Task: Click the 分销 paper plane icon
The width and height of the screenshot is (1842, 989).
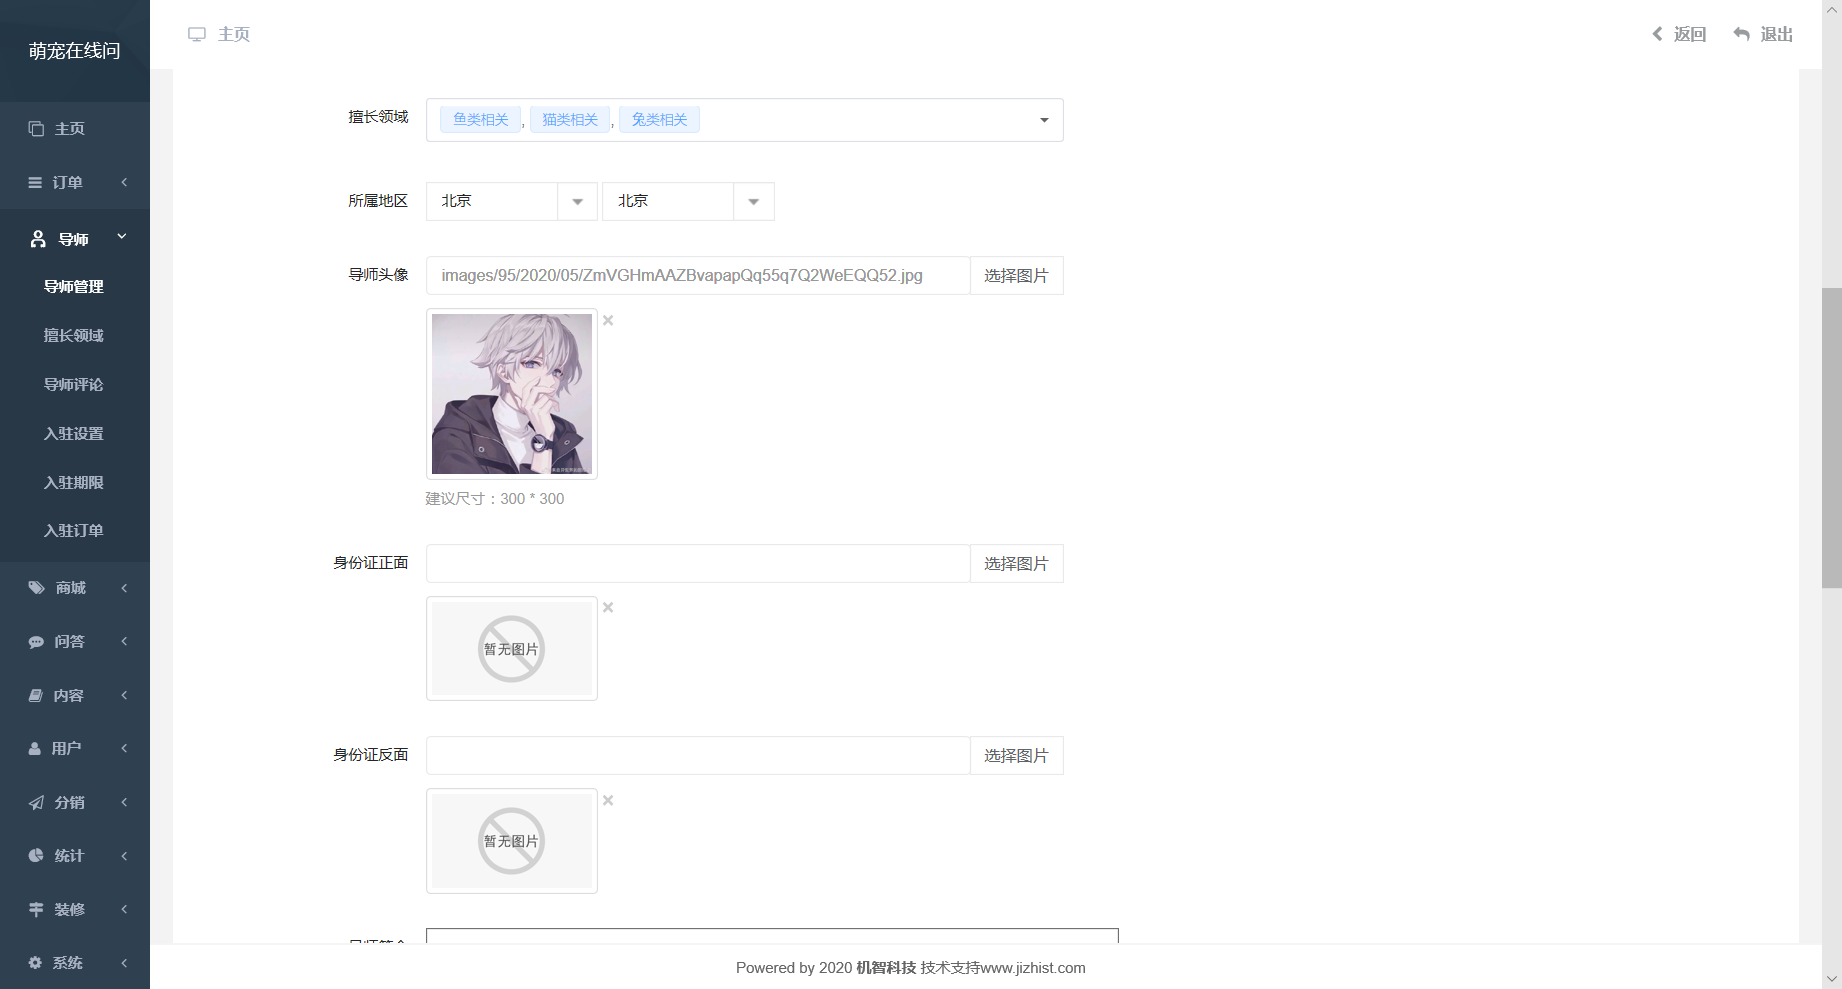Action: (36, 803)
